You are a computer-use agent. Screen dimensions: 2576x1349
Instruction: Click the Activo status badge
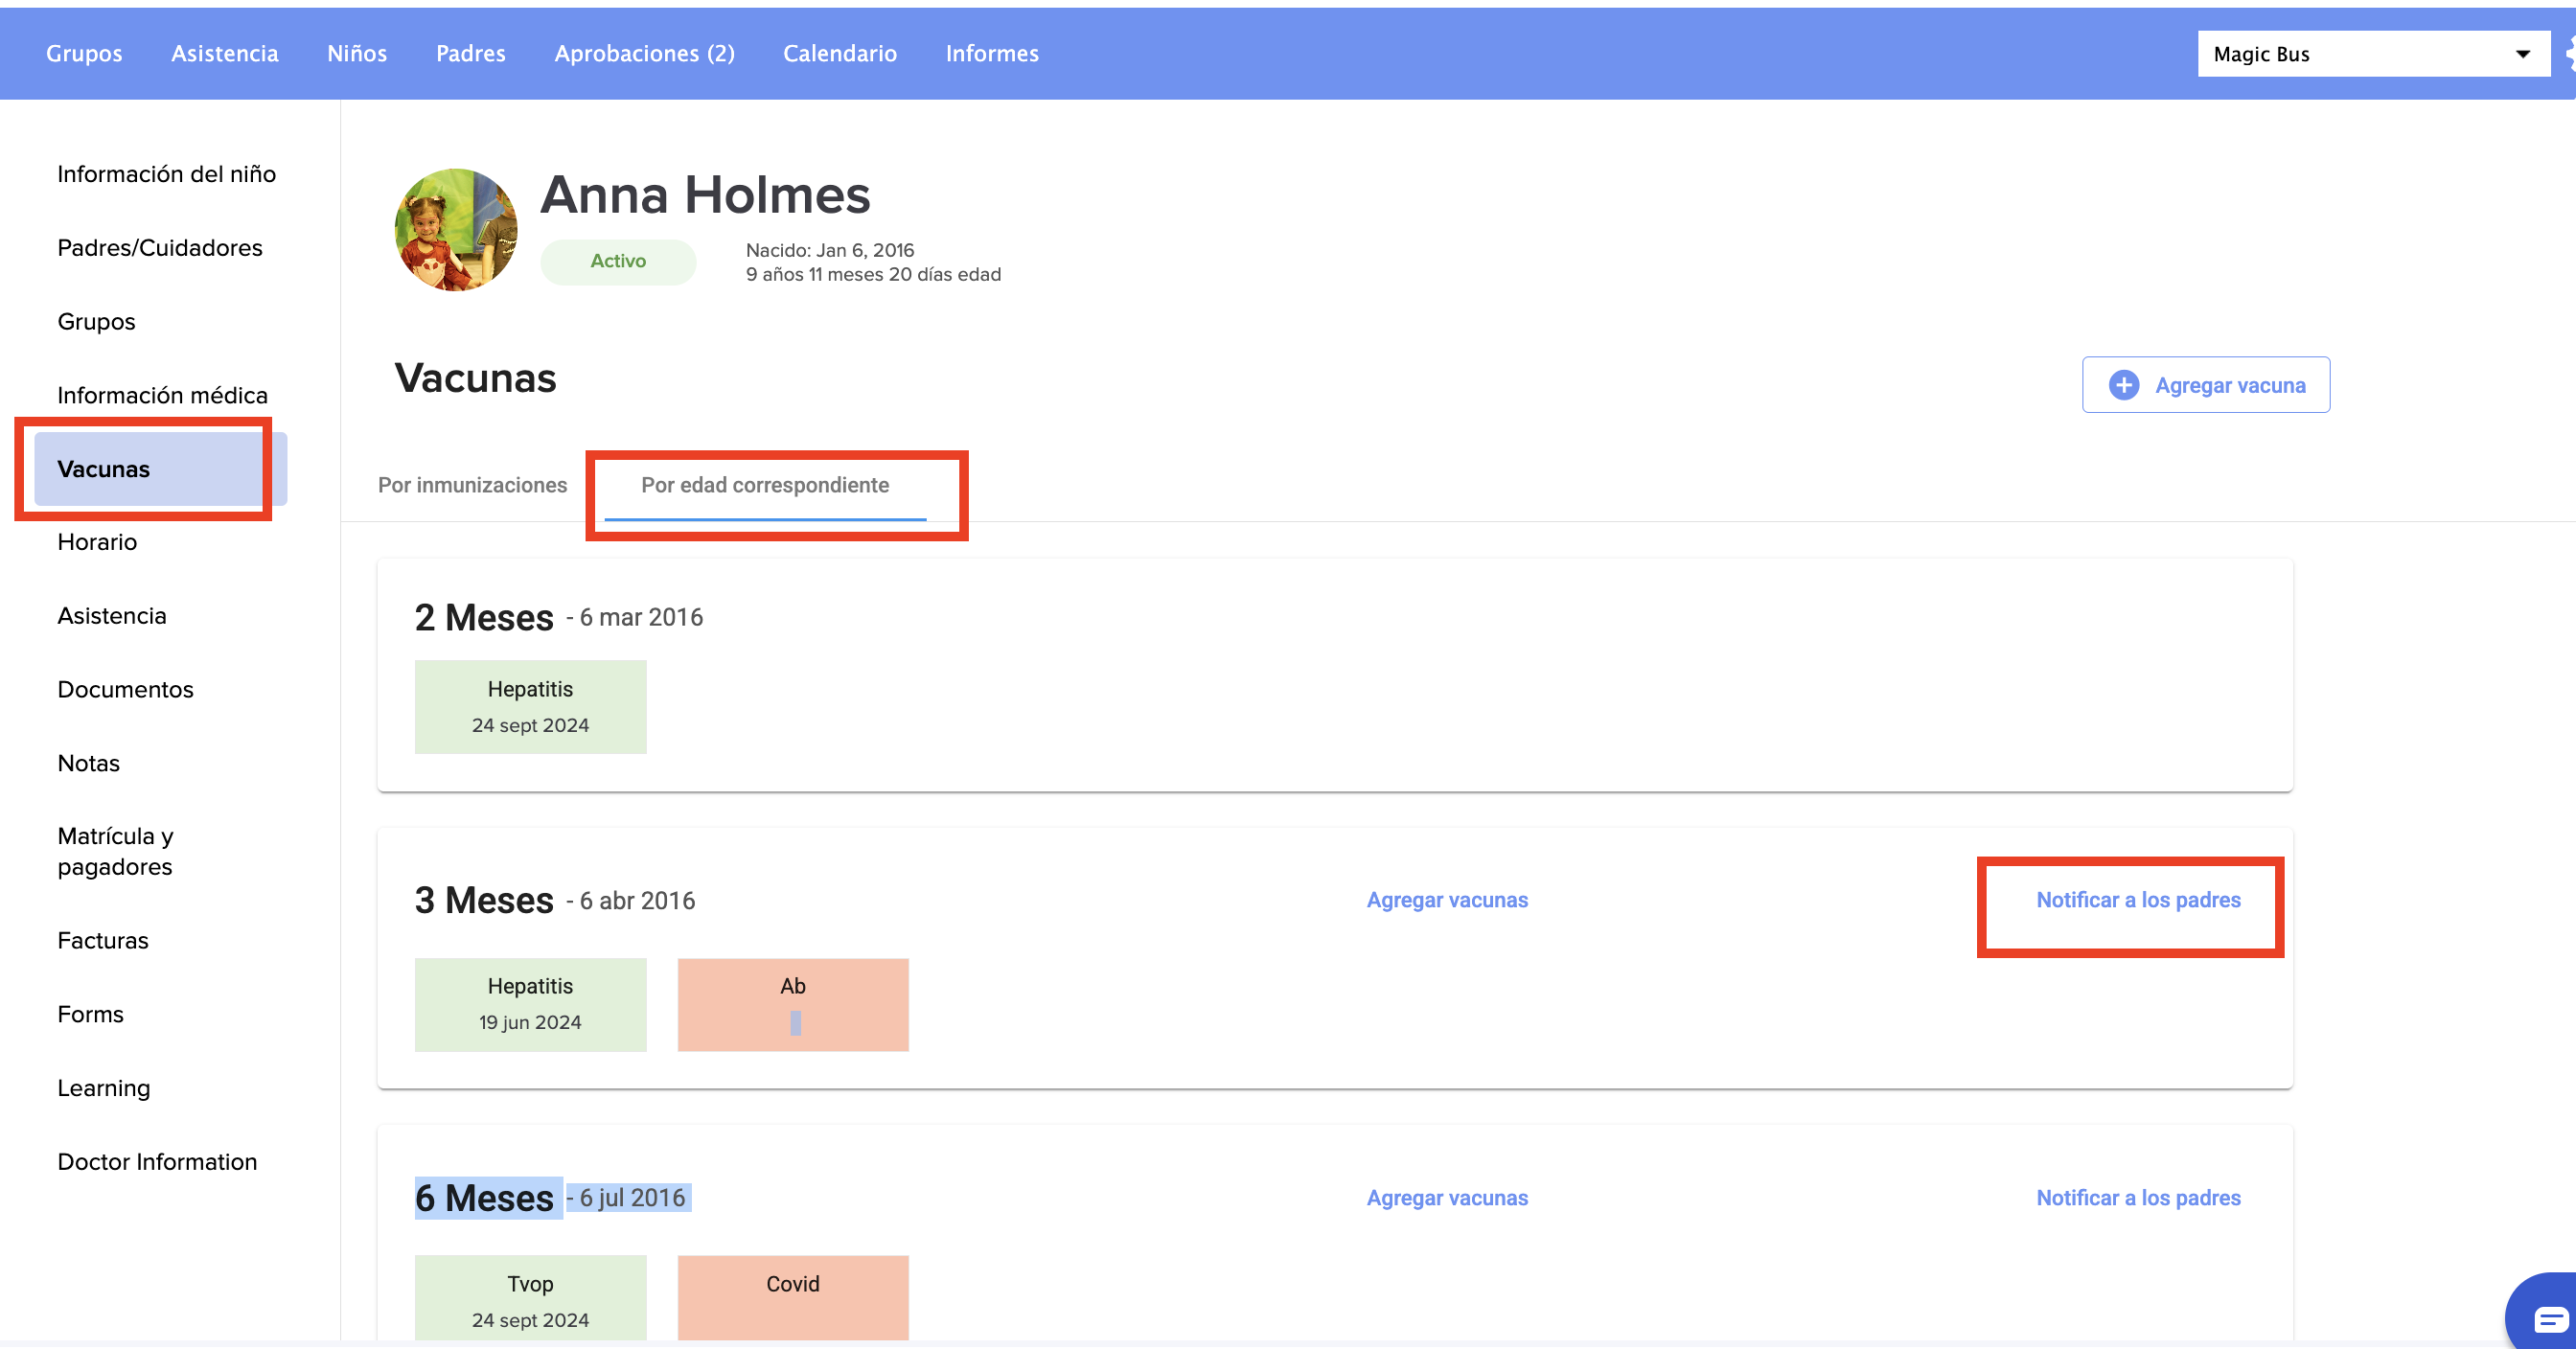617,261
